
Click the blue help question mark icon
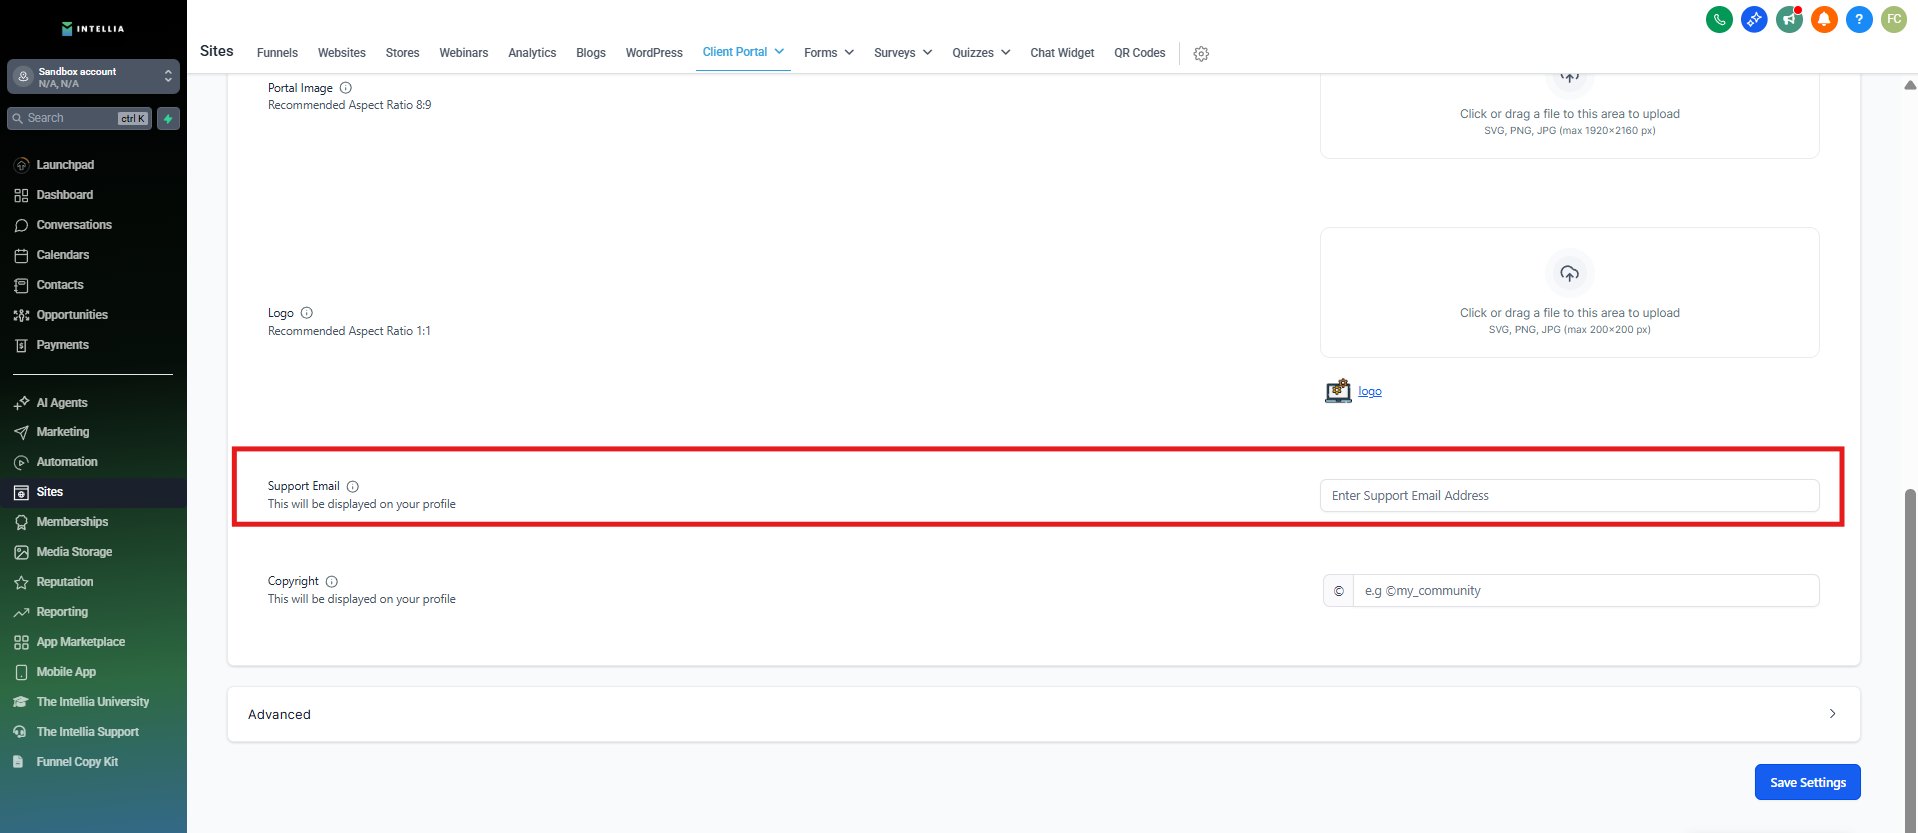click(1859, 19)
